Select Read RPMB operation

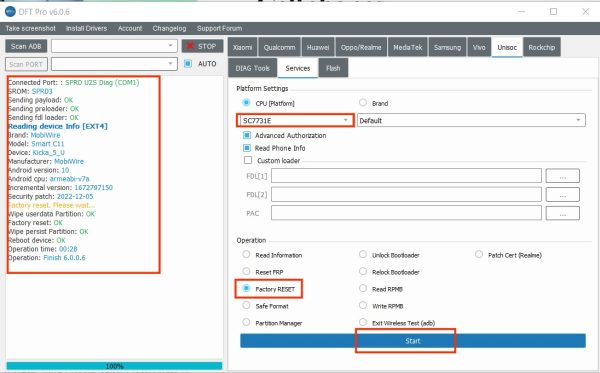coord(363,288)
